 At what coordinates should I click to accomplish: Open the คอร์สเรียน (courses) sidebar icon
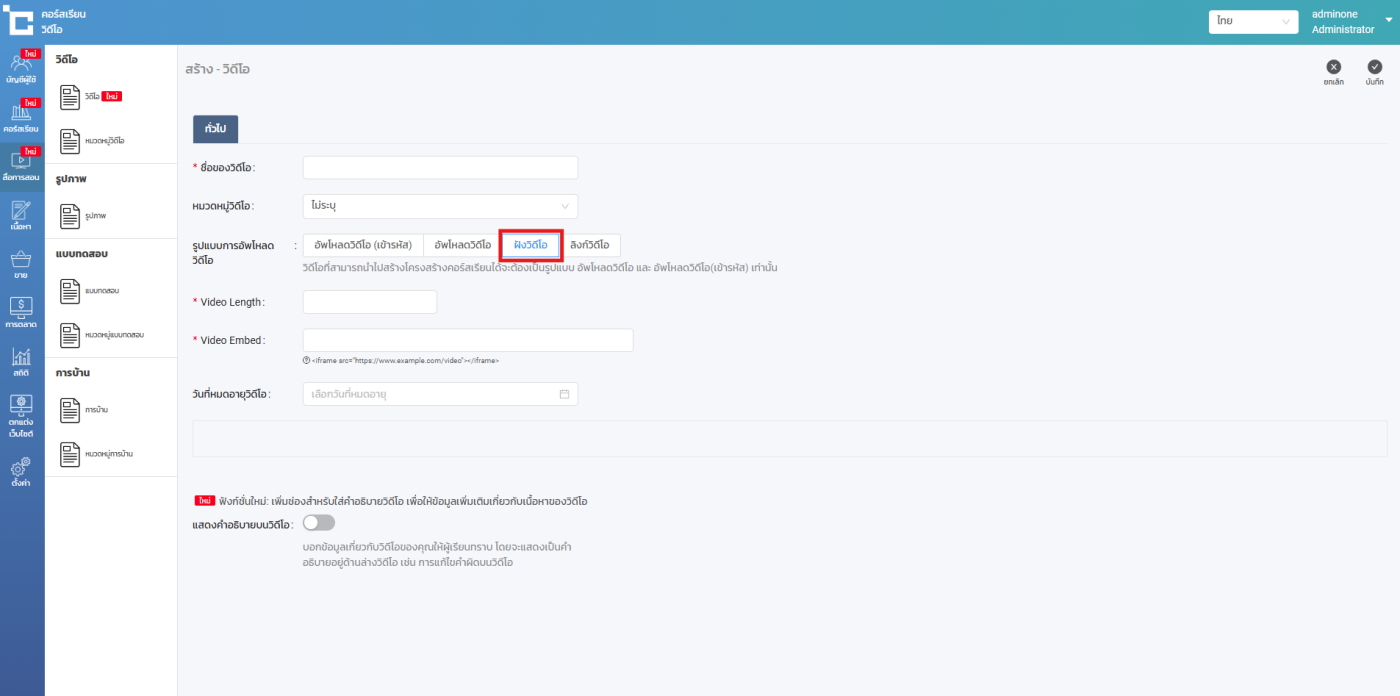pyautogui.click(x=21, y=117)
